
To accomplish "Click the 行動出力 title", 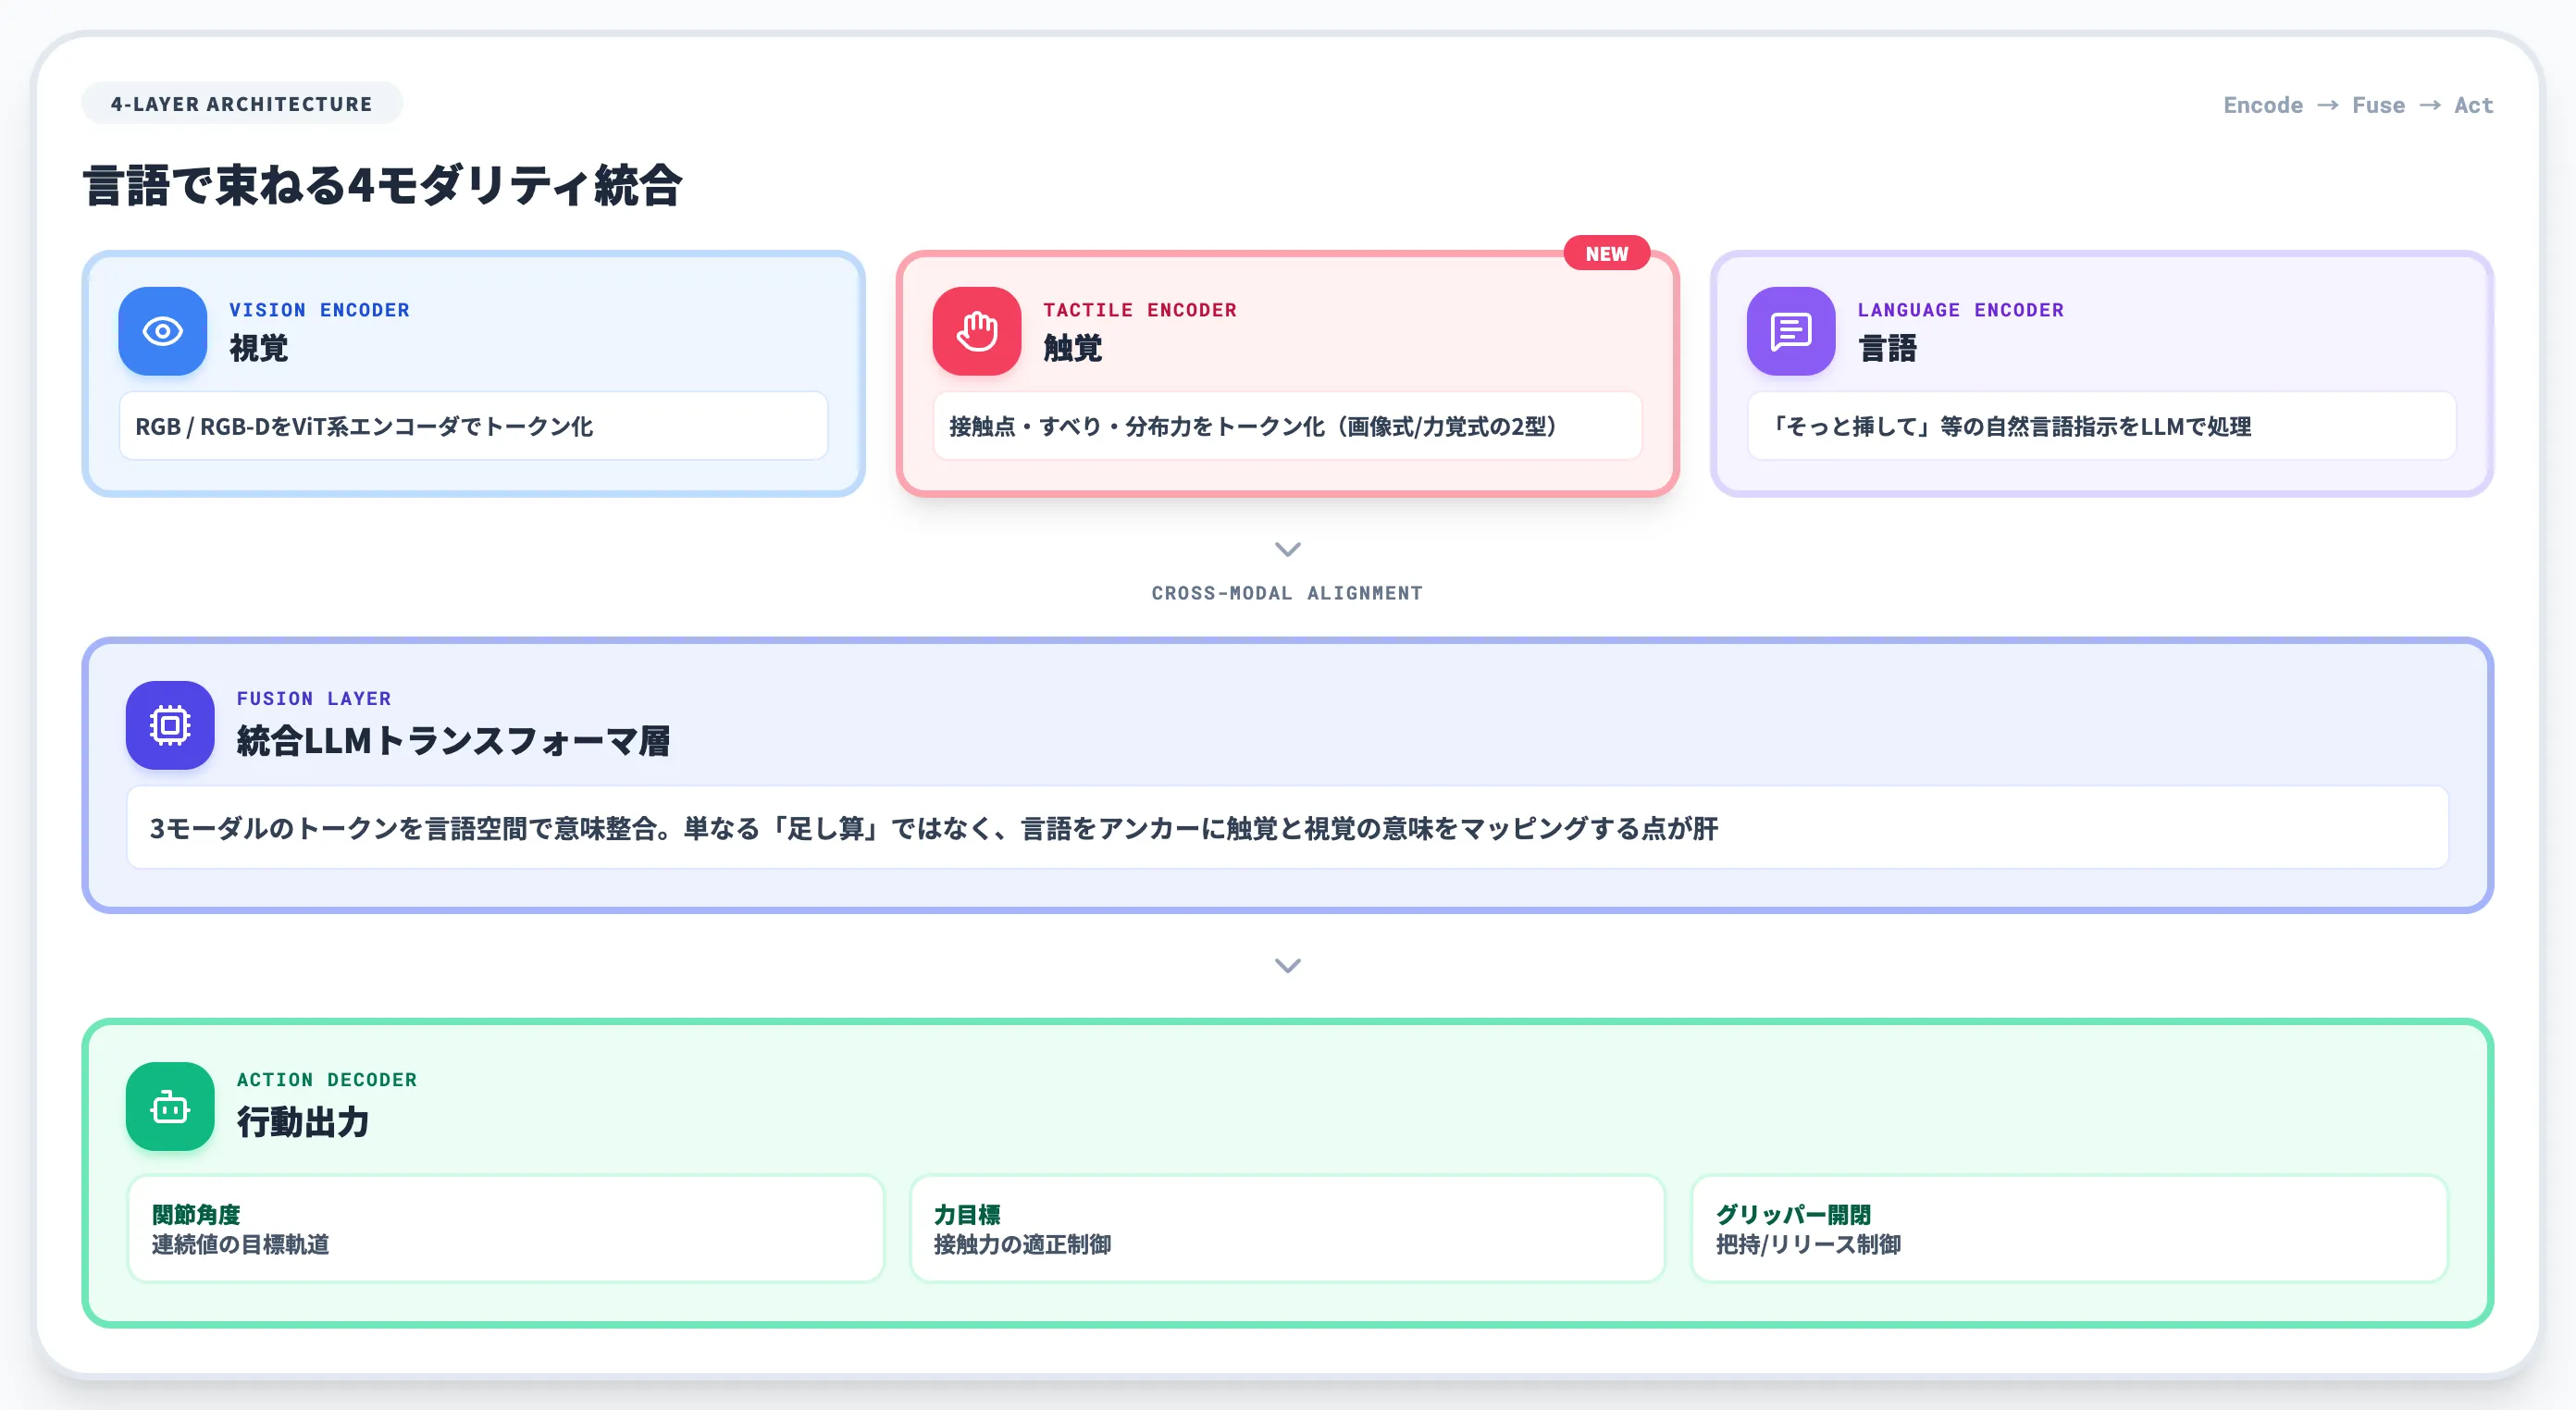I will coord(303,1122).
